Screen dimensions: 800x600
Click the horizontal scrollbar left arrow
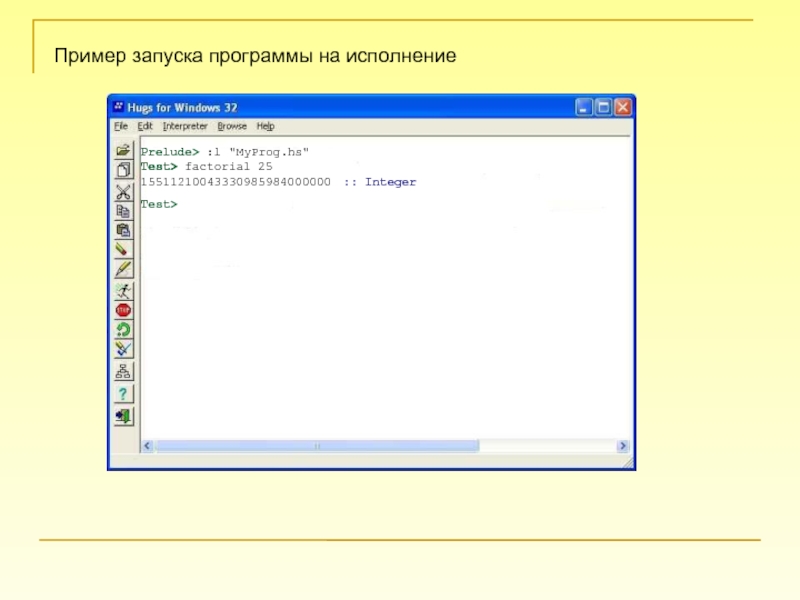point(146,446)
